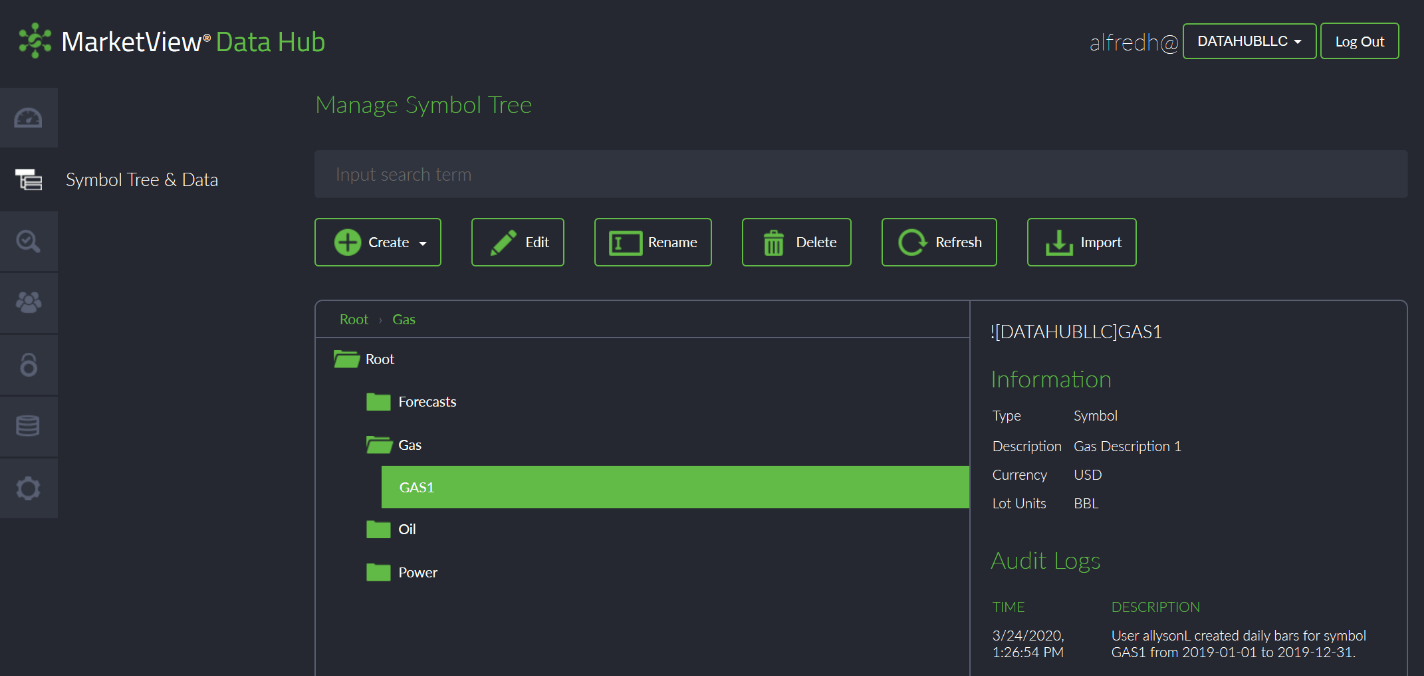
Task: Click the BBL lot units value
Action: [x=1086, y=503]
